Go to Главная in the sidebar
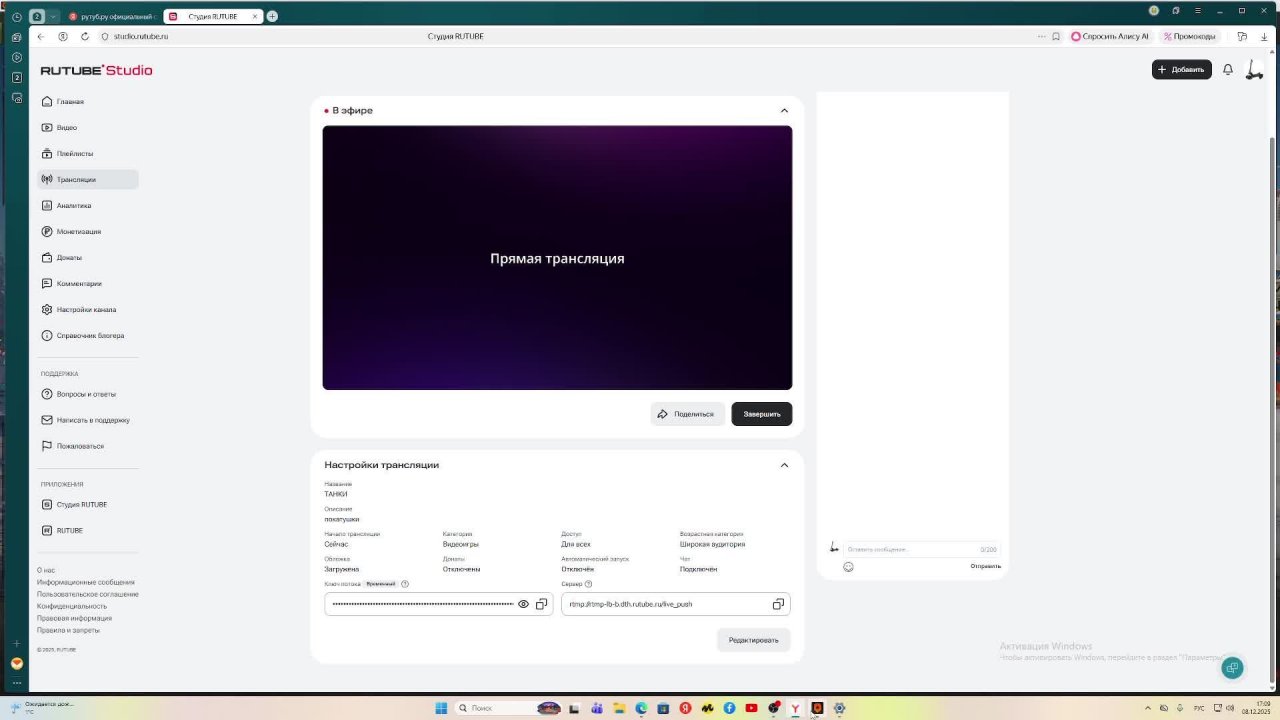Screen dimensions: 1280x720 (88, 102)
